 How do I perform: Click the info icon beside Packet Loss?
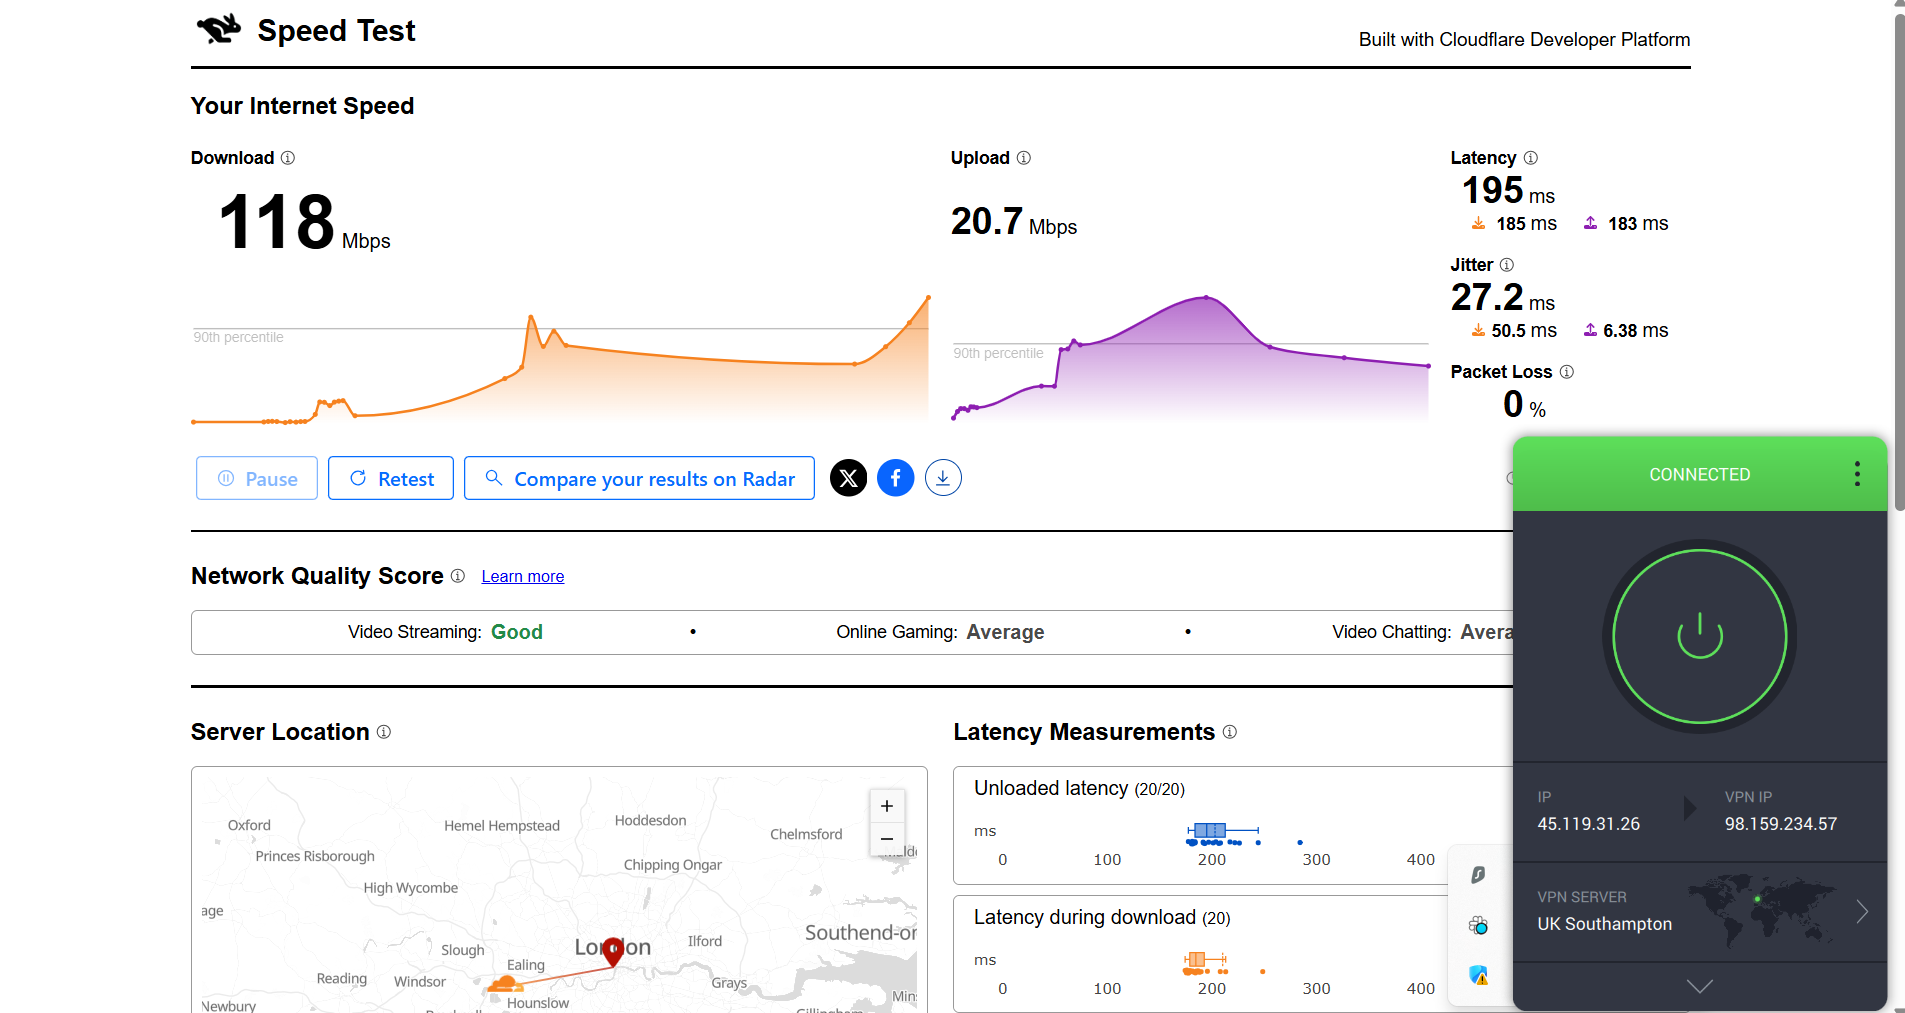[1566, 371]
